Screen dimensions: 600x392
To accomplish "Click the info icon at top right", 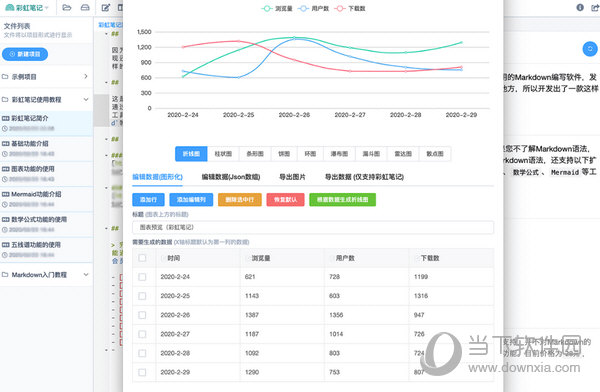I will (x=580, y=7).
